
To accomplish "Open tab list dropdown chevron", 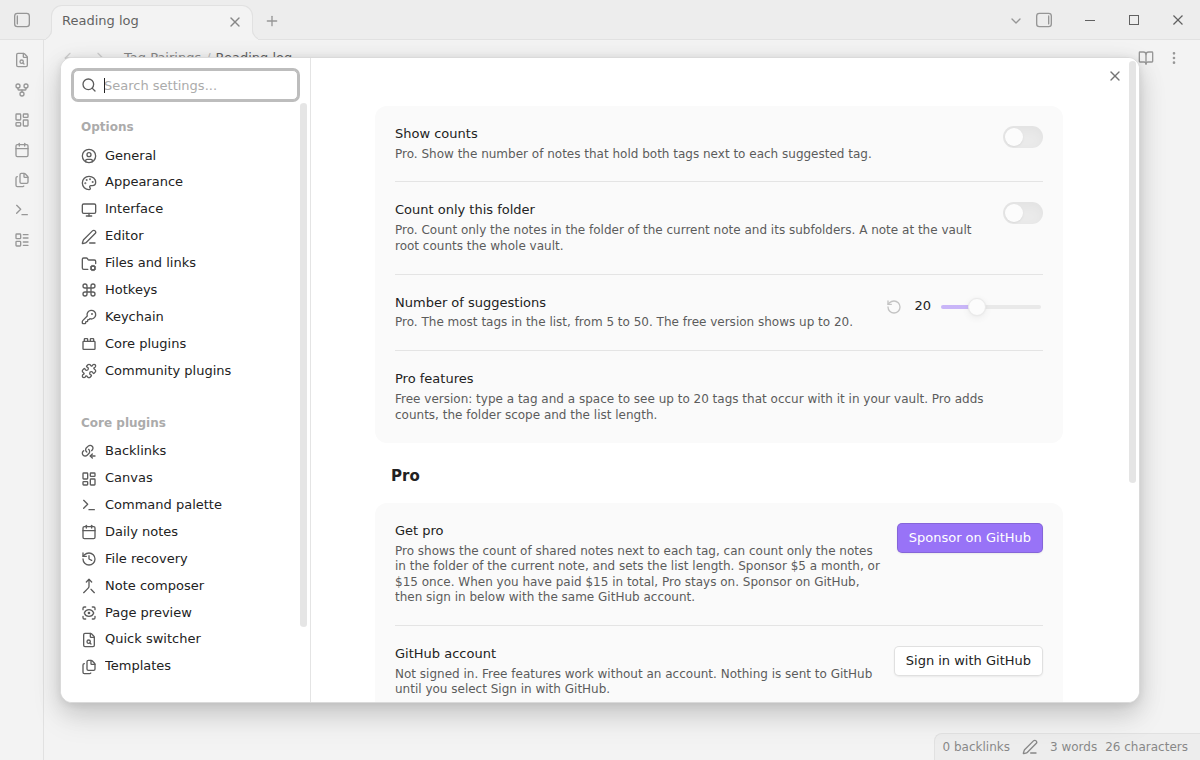I will [x=1016, y=20].
